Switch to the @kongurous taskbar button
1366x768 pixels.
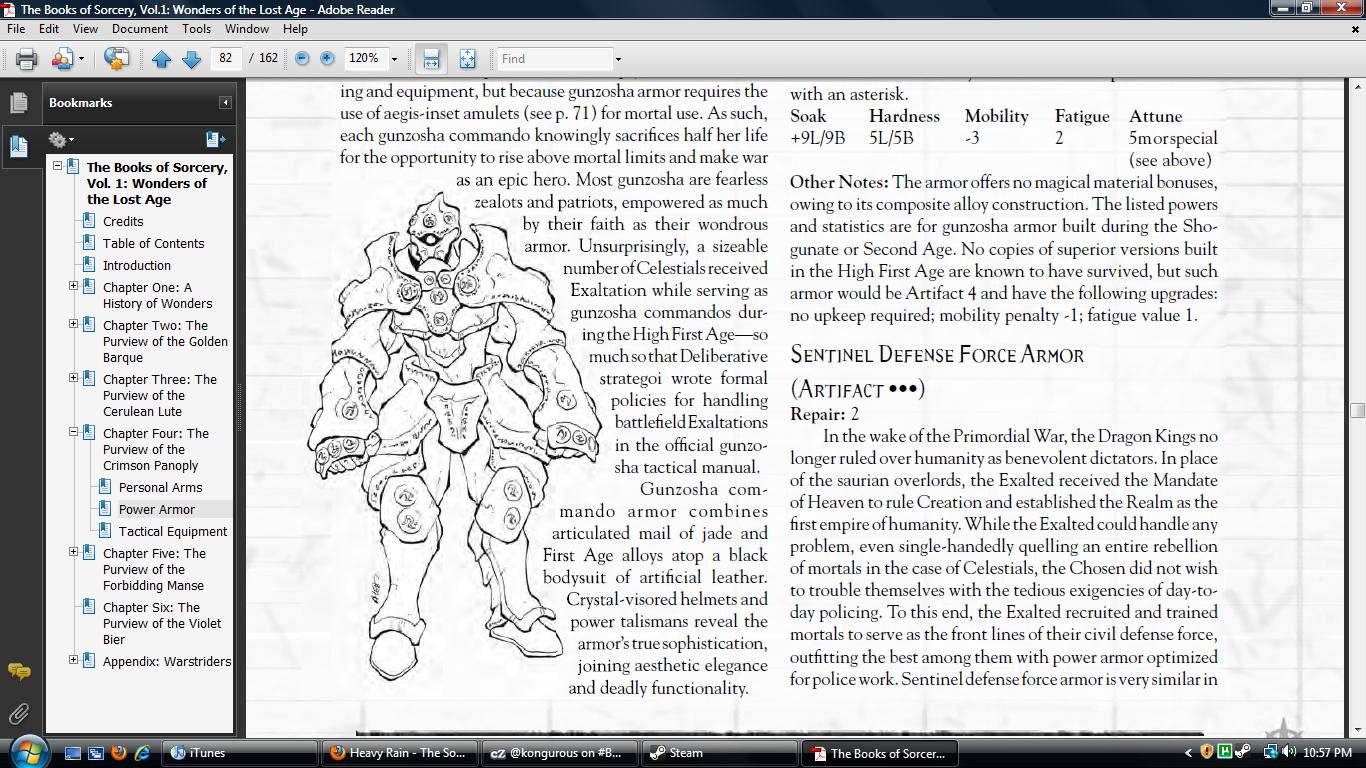point(559,753)
